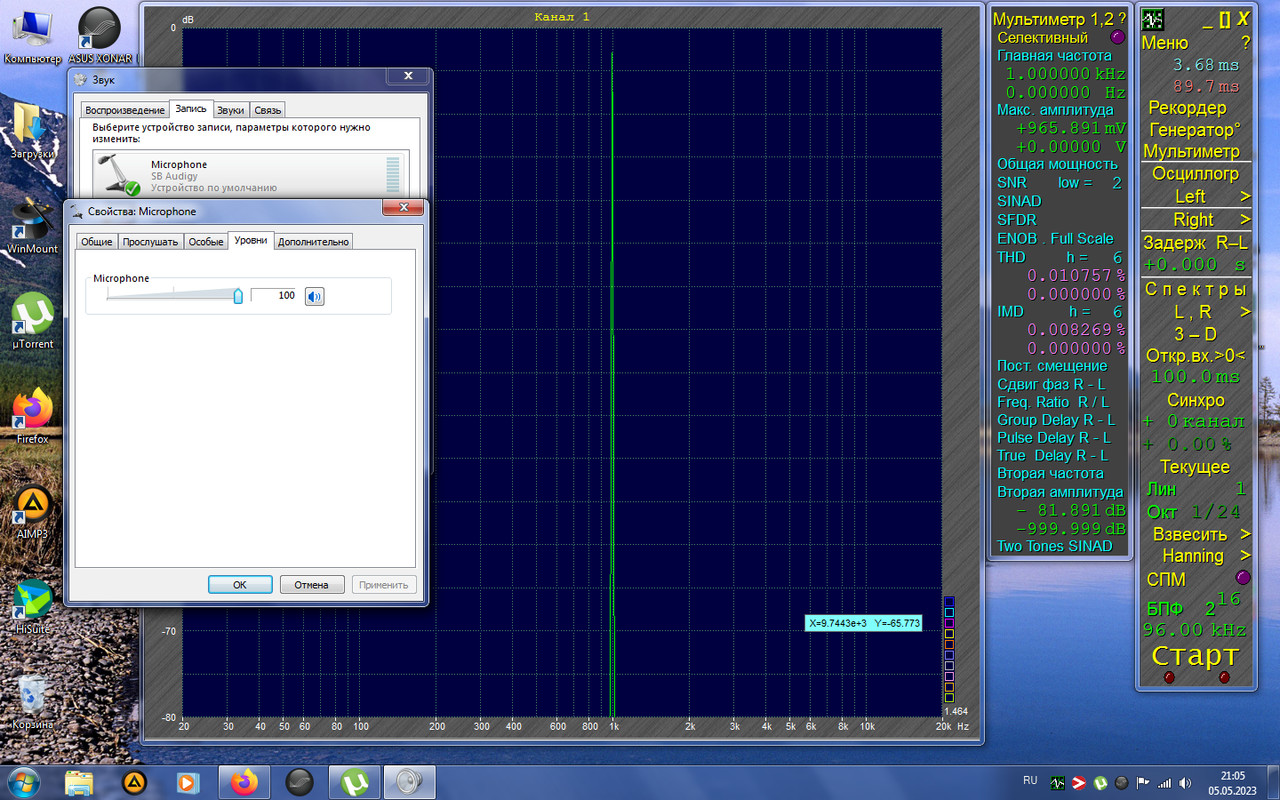
Task: Open the Воспроизведение tab in Звук window
Action: pyautogui.click(x=125, y=110)
